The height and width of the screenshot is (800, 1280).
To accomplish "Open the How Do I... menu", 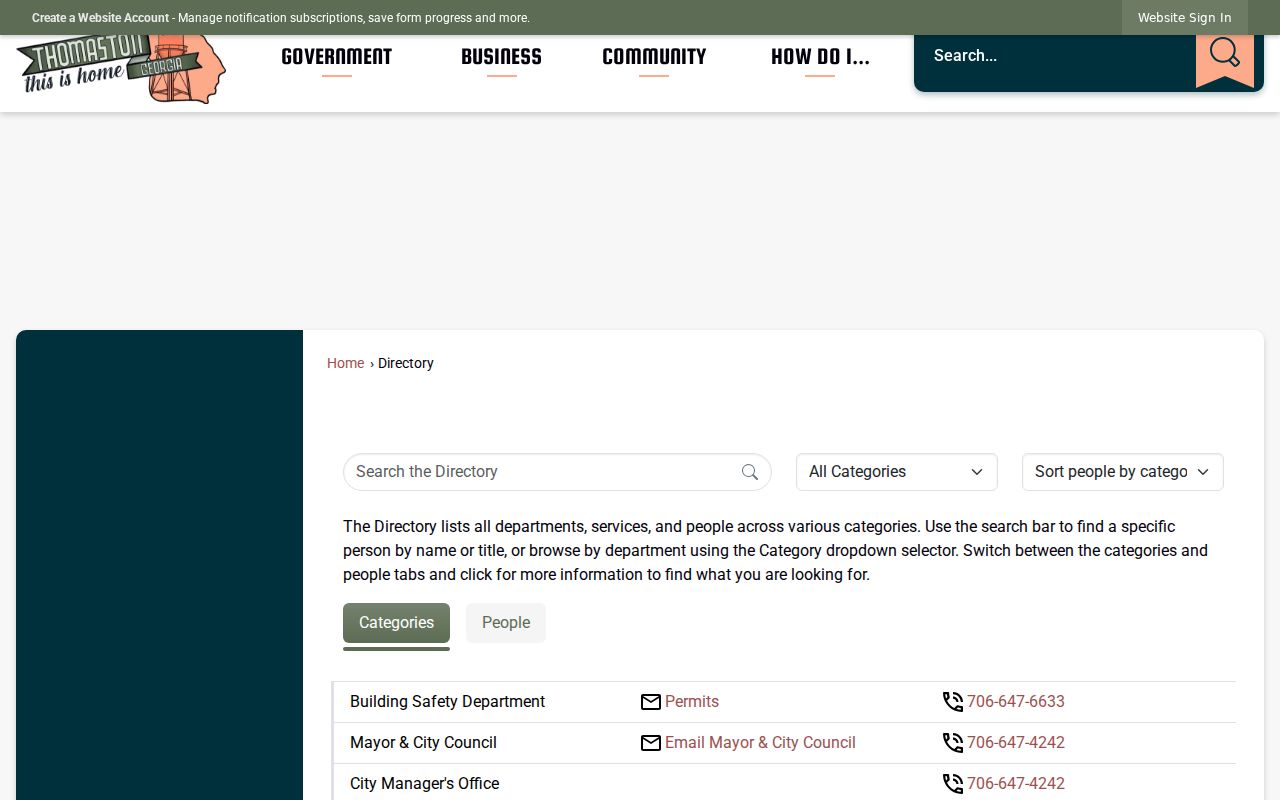I will click(x=820, y=57).
